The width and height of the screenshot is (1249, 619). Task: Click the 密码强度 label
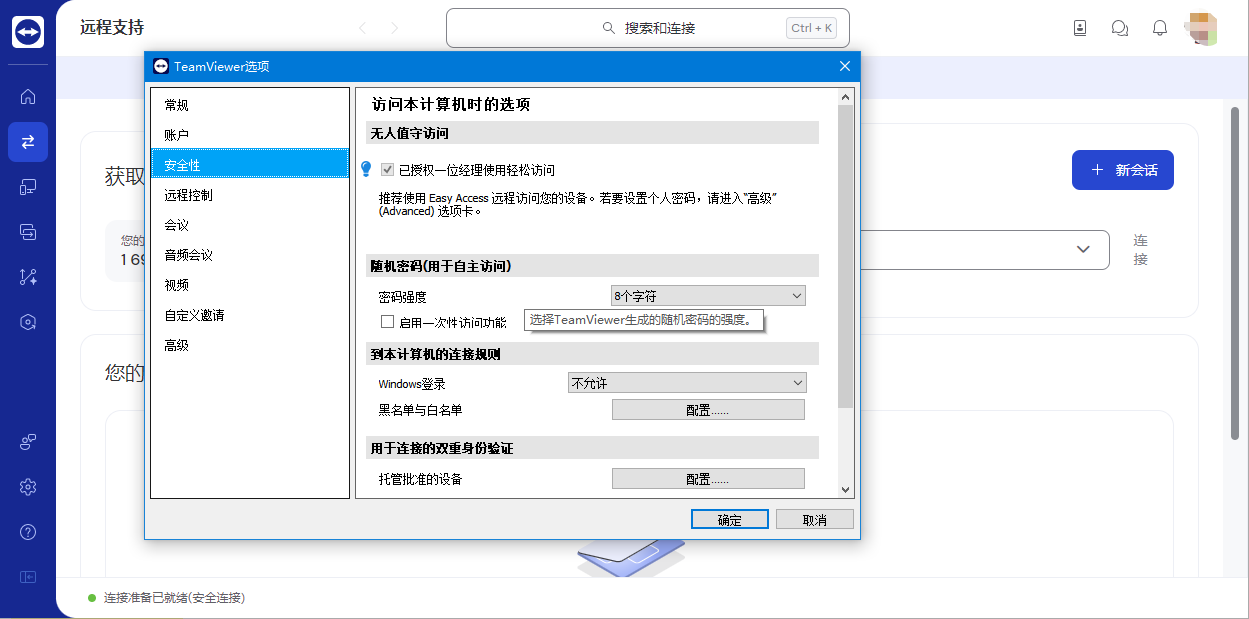click(402, 297)
